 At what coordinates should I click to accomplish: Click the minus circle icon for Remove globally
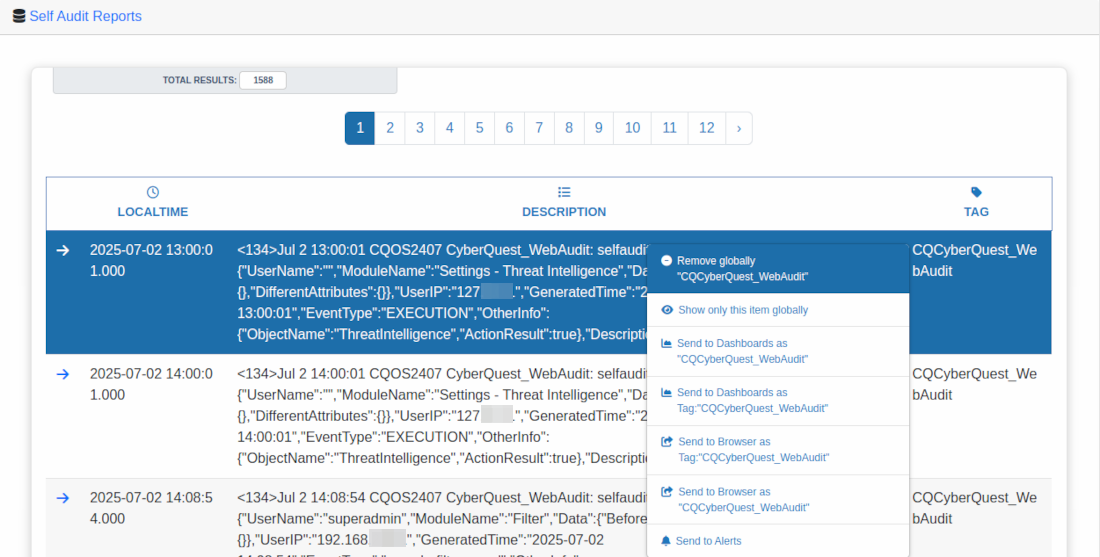(667, 260)
